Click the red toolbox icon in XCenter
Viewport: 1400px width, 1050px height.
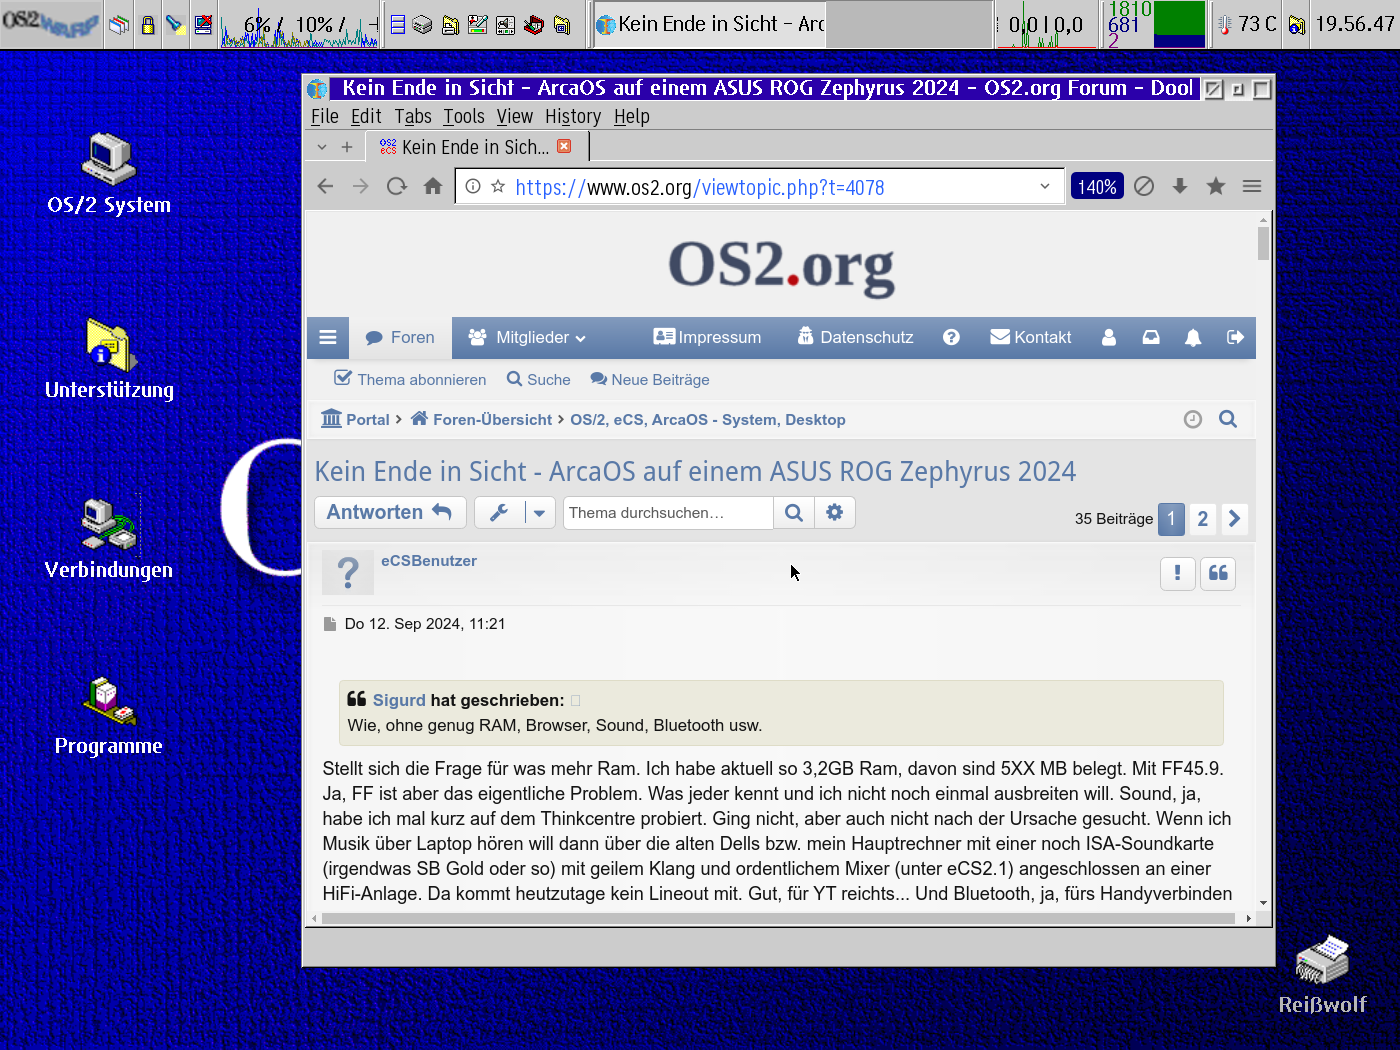pos(534,25)
